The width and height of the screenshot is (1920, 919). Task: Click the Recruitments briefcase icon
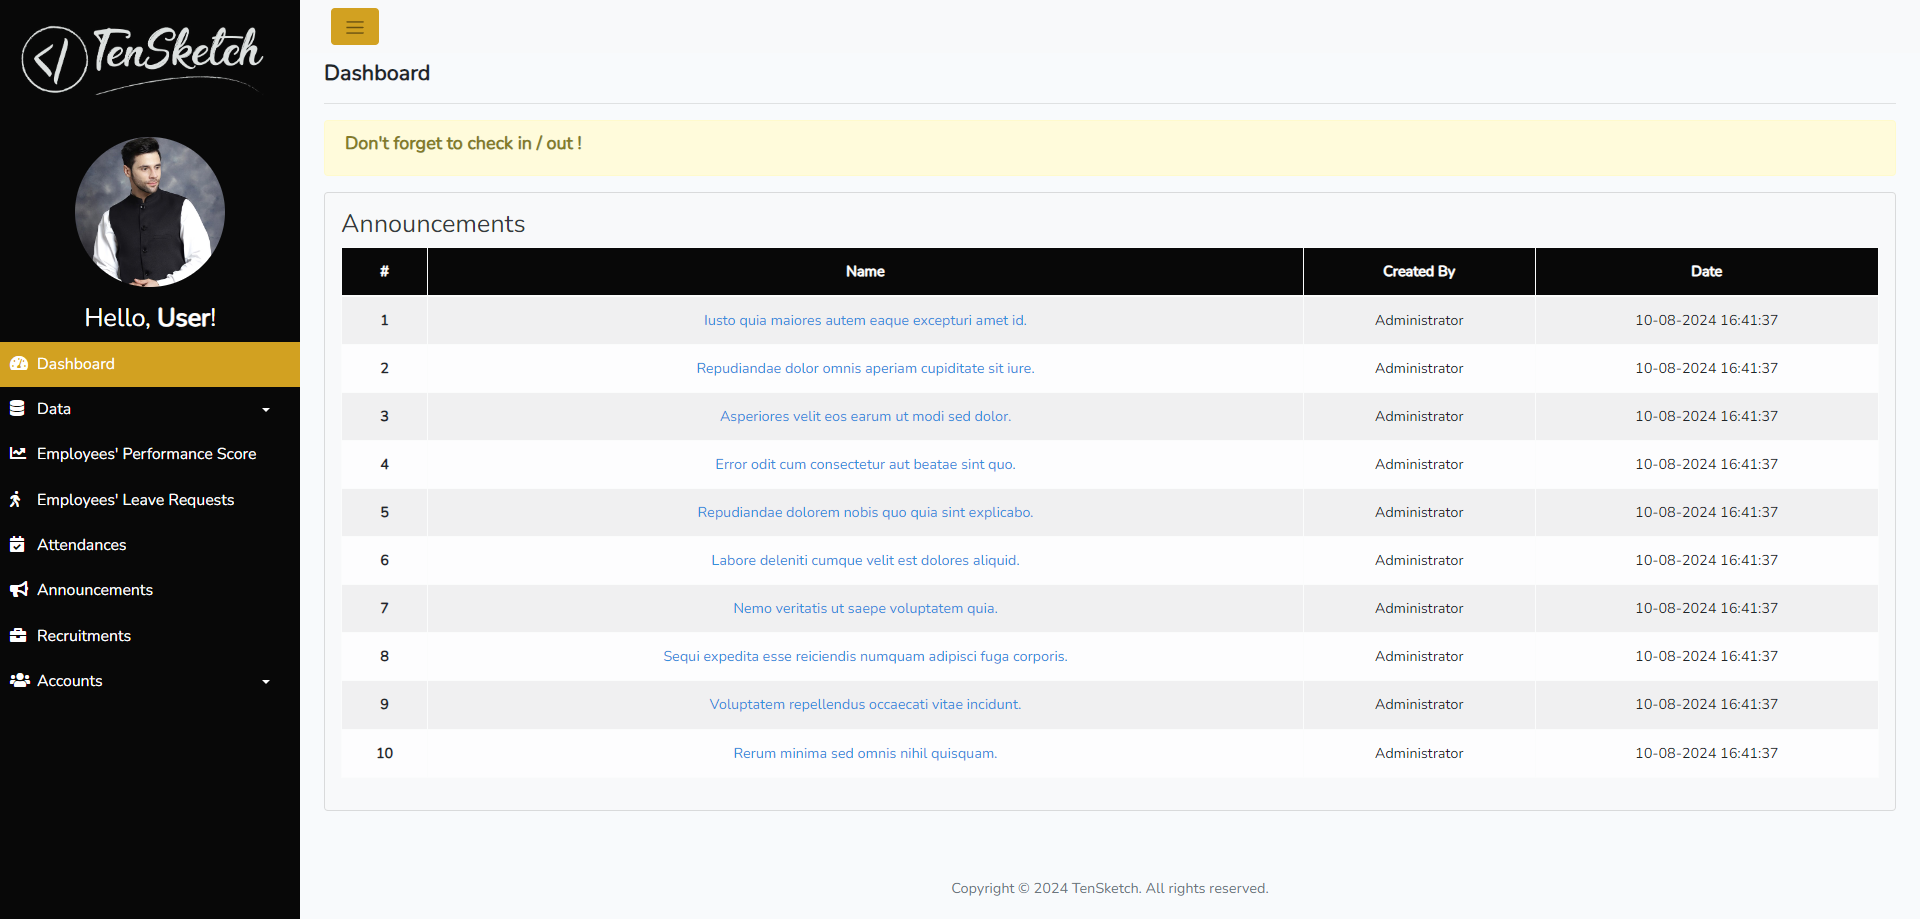coord(18,635)
